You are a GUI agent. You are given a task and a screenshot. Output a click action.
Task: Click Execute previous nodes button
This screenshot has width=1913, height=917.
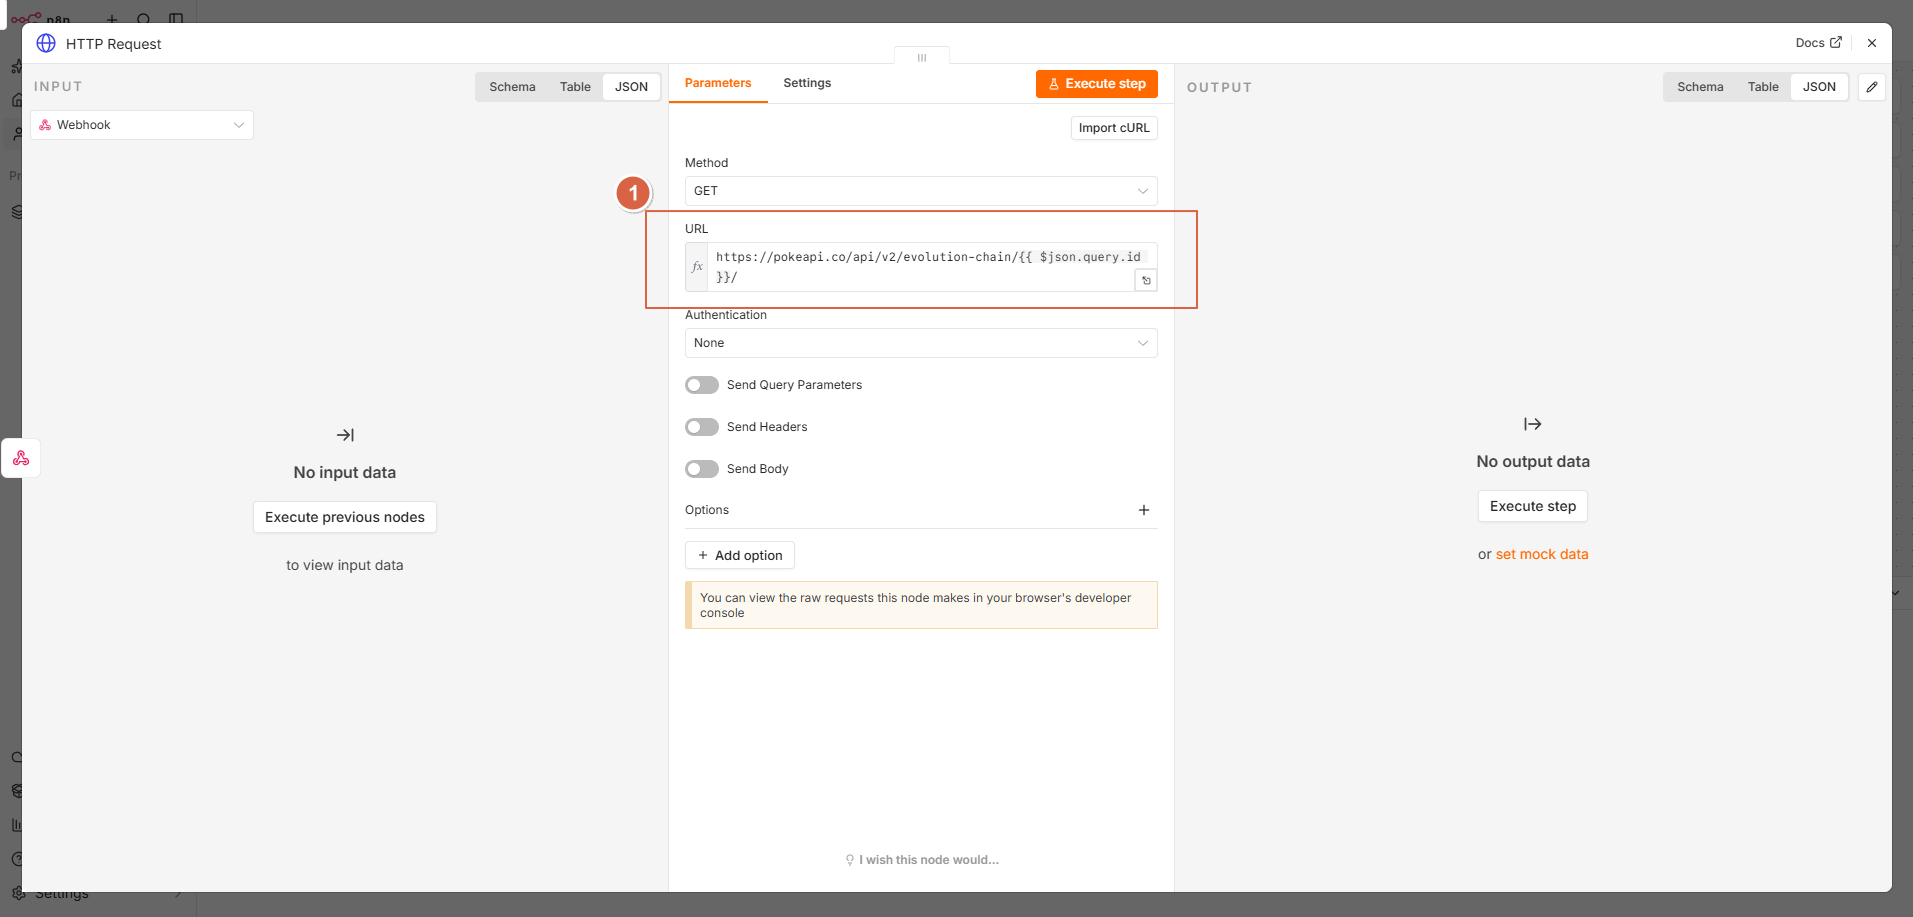point(345,517)
